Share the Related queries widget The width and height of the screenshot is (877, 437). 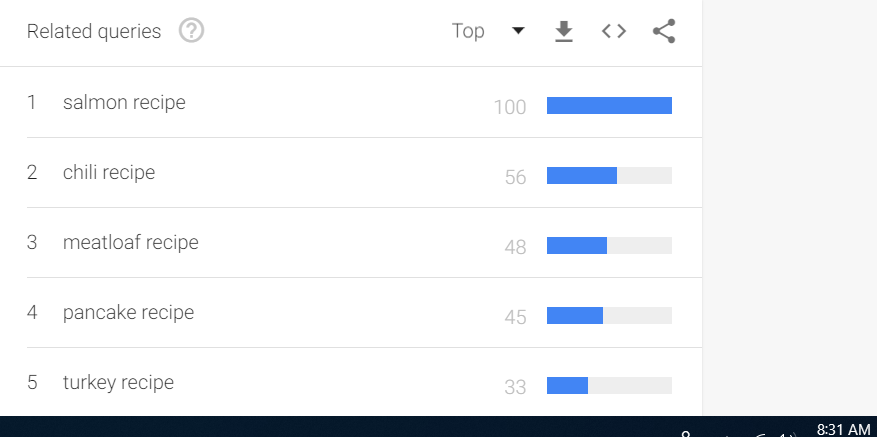point(664,32)
